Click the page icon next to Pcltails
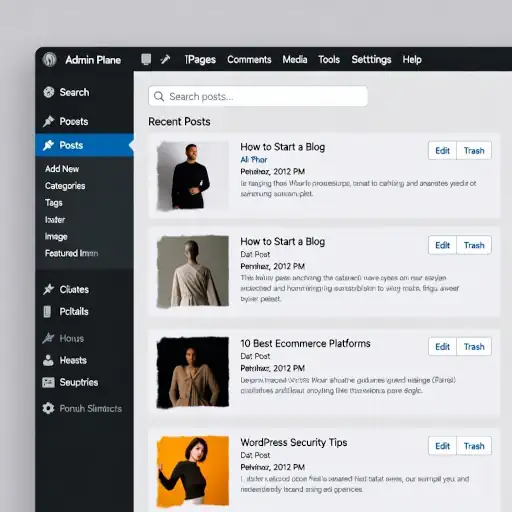Image resolution: width=512 pixels, height=512 pixels. tap(47, 312)
